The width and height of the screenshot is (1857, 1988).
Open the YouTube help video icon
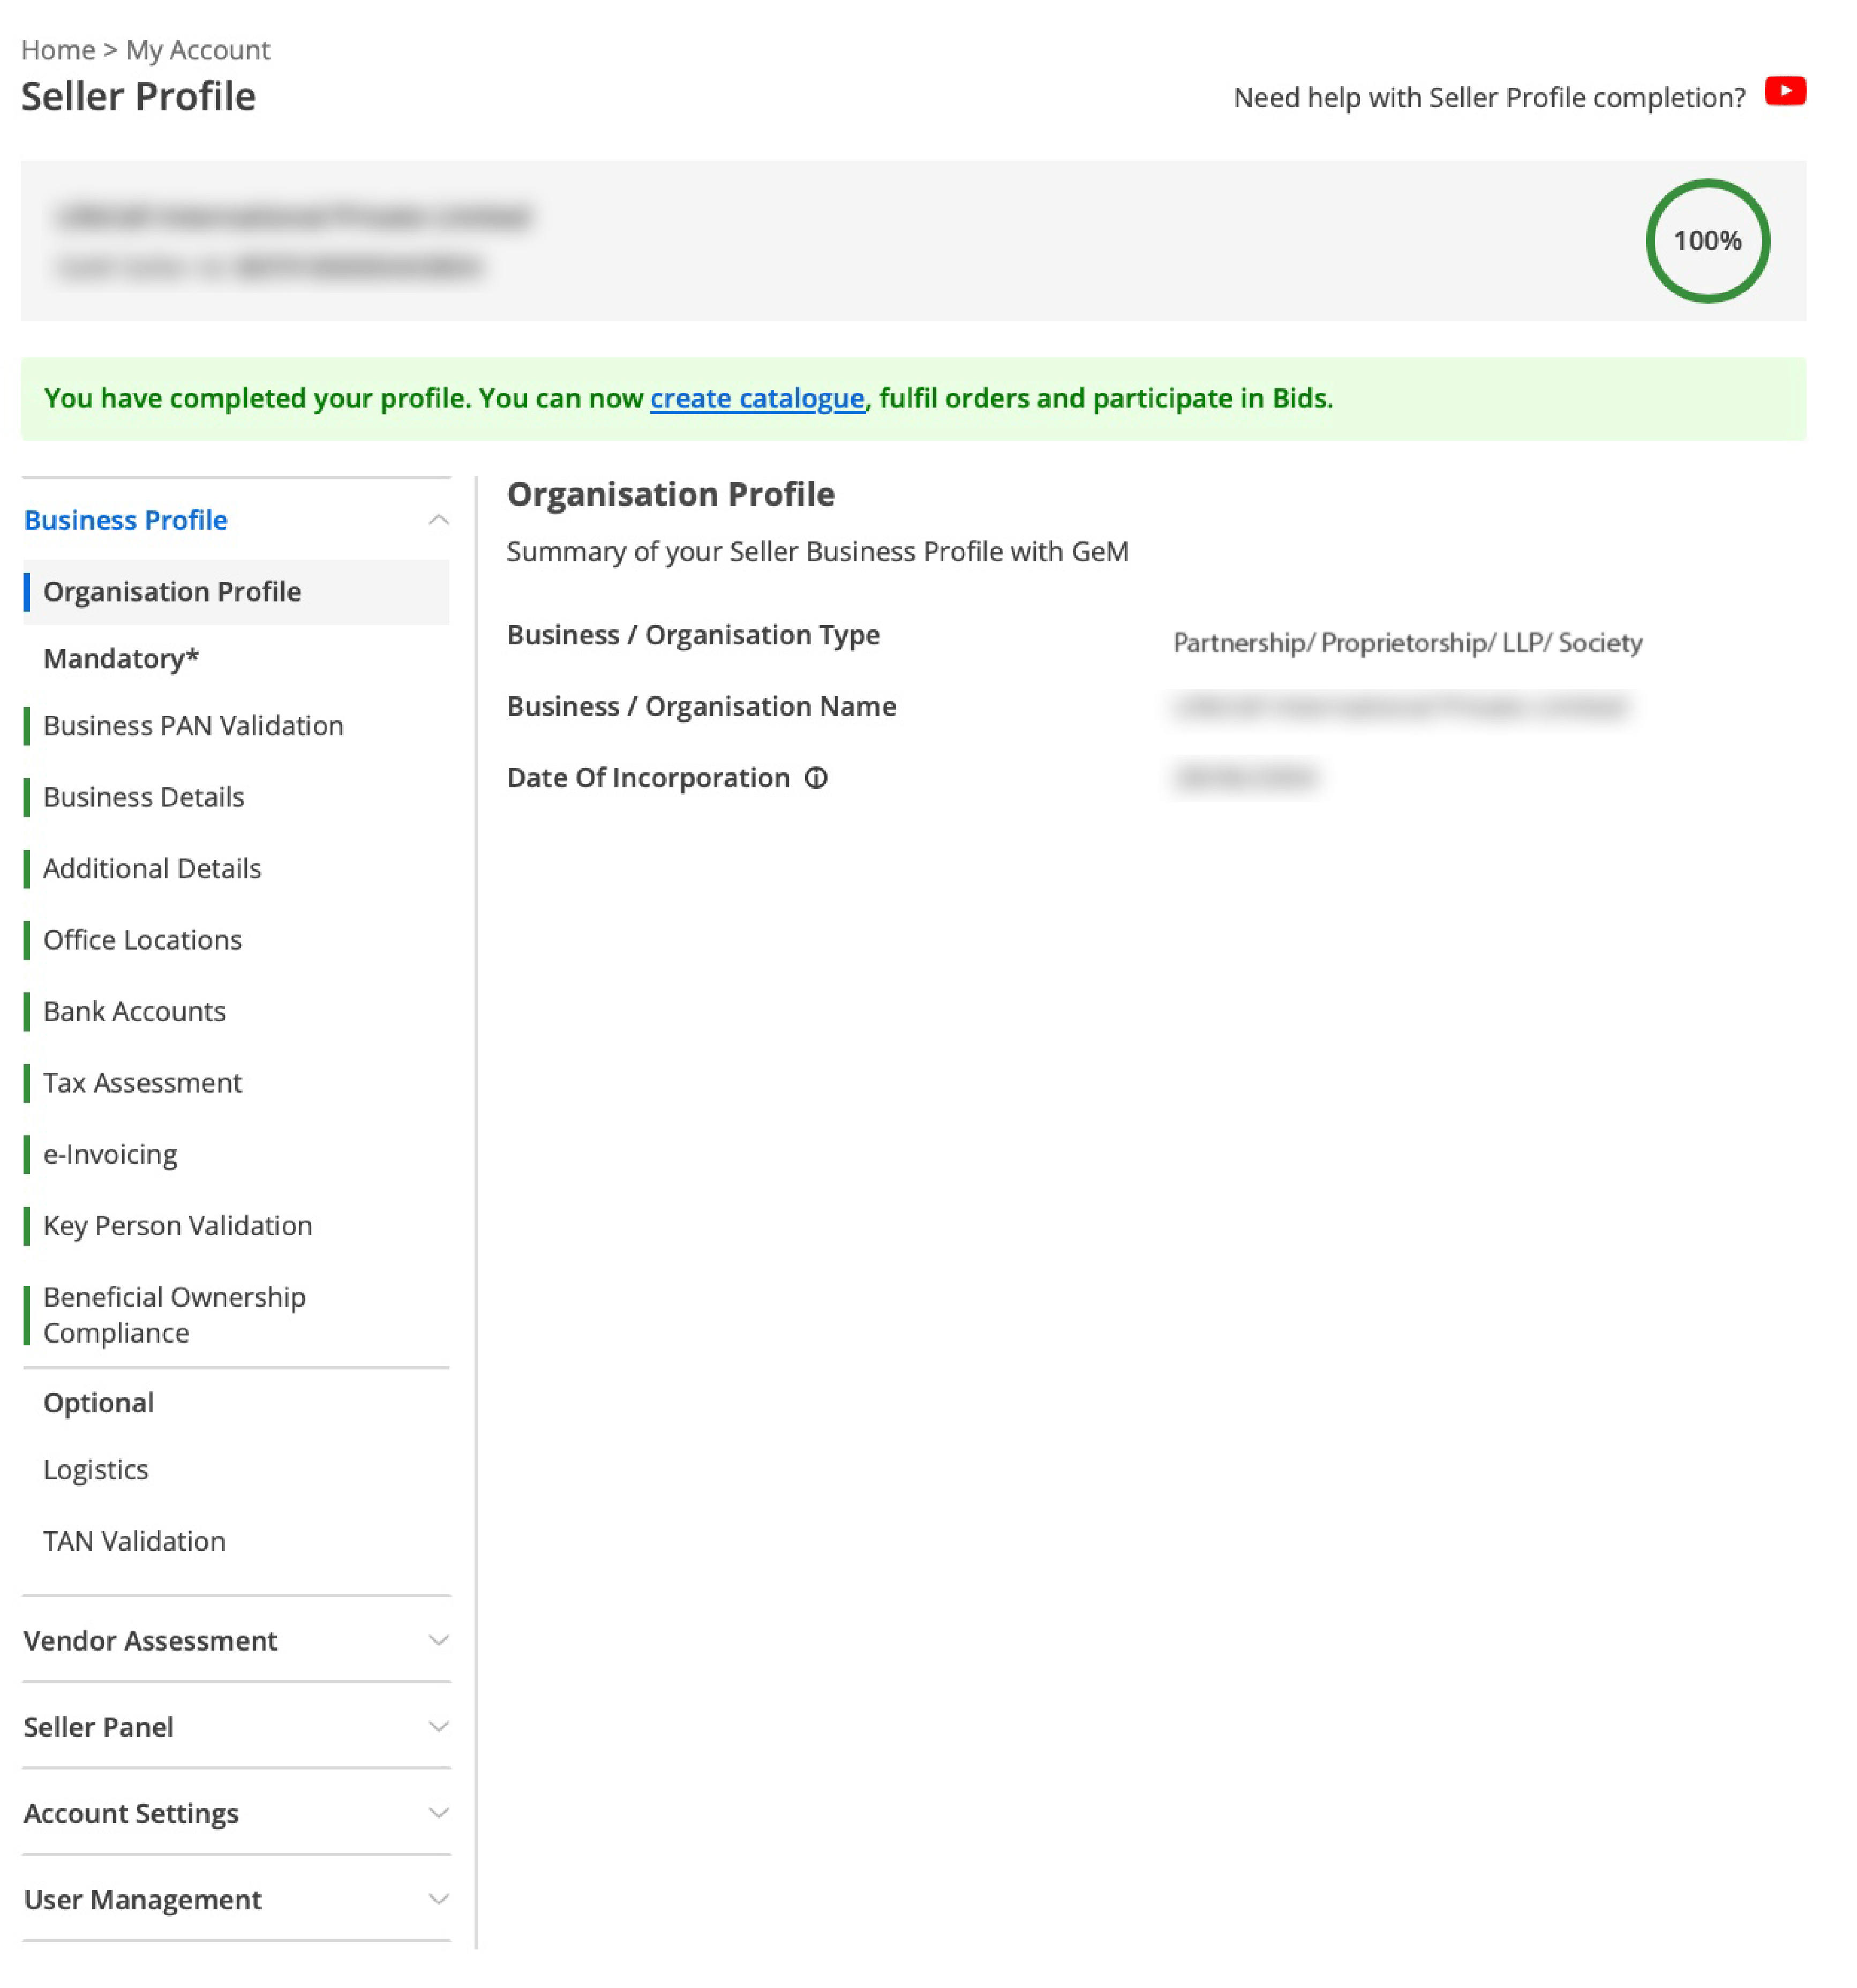pos(1785,92)
